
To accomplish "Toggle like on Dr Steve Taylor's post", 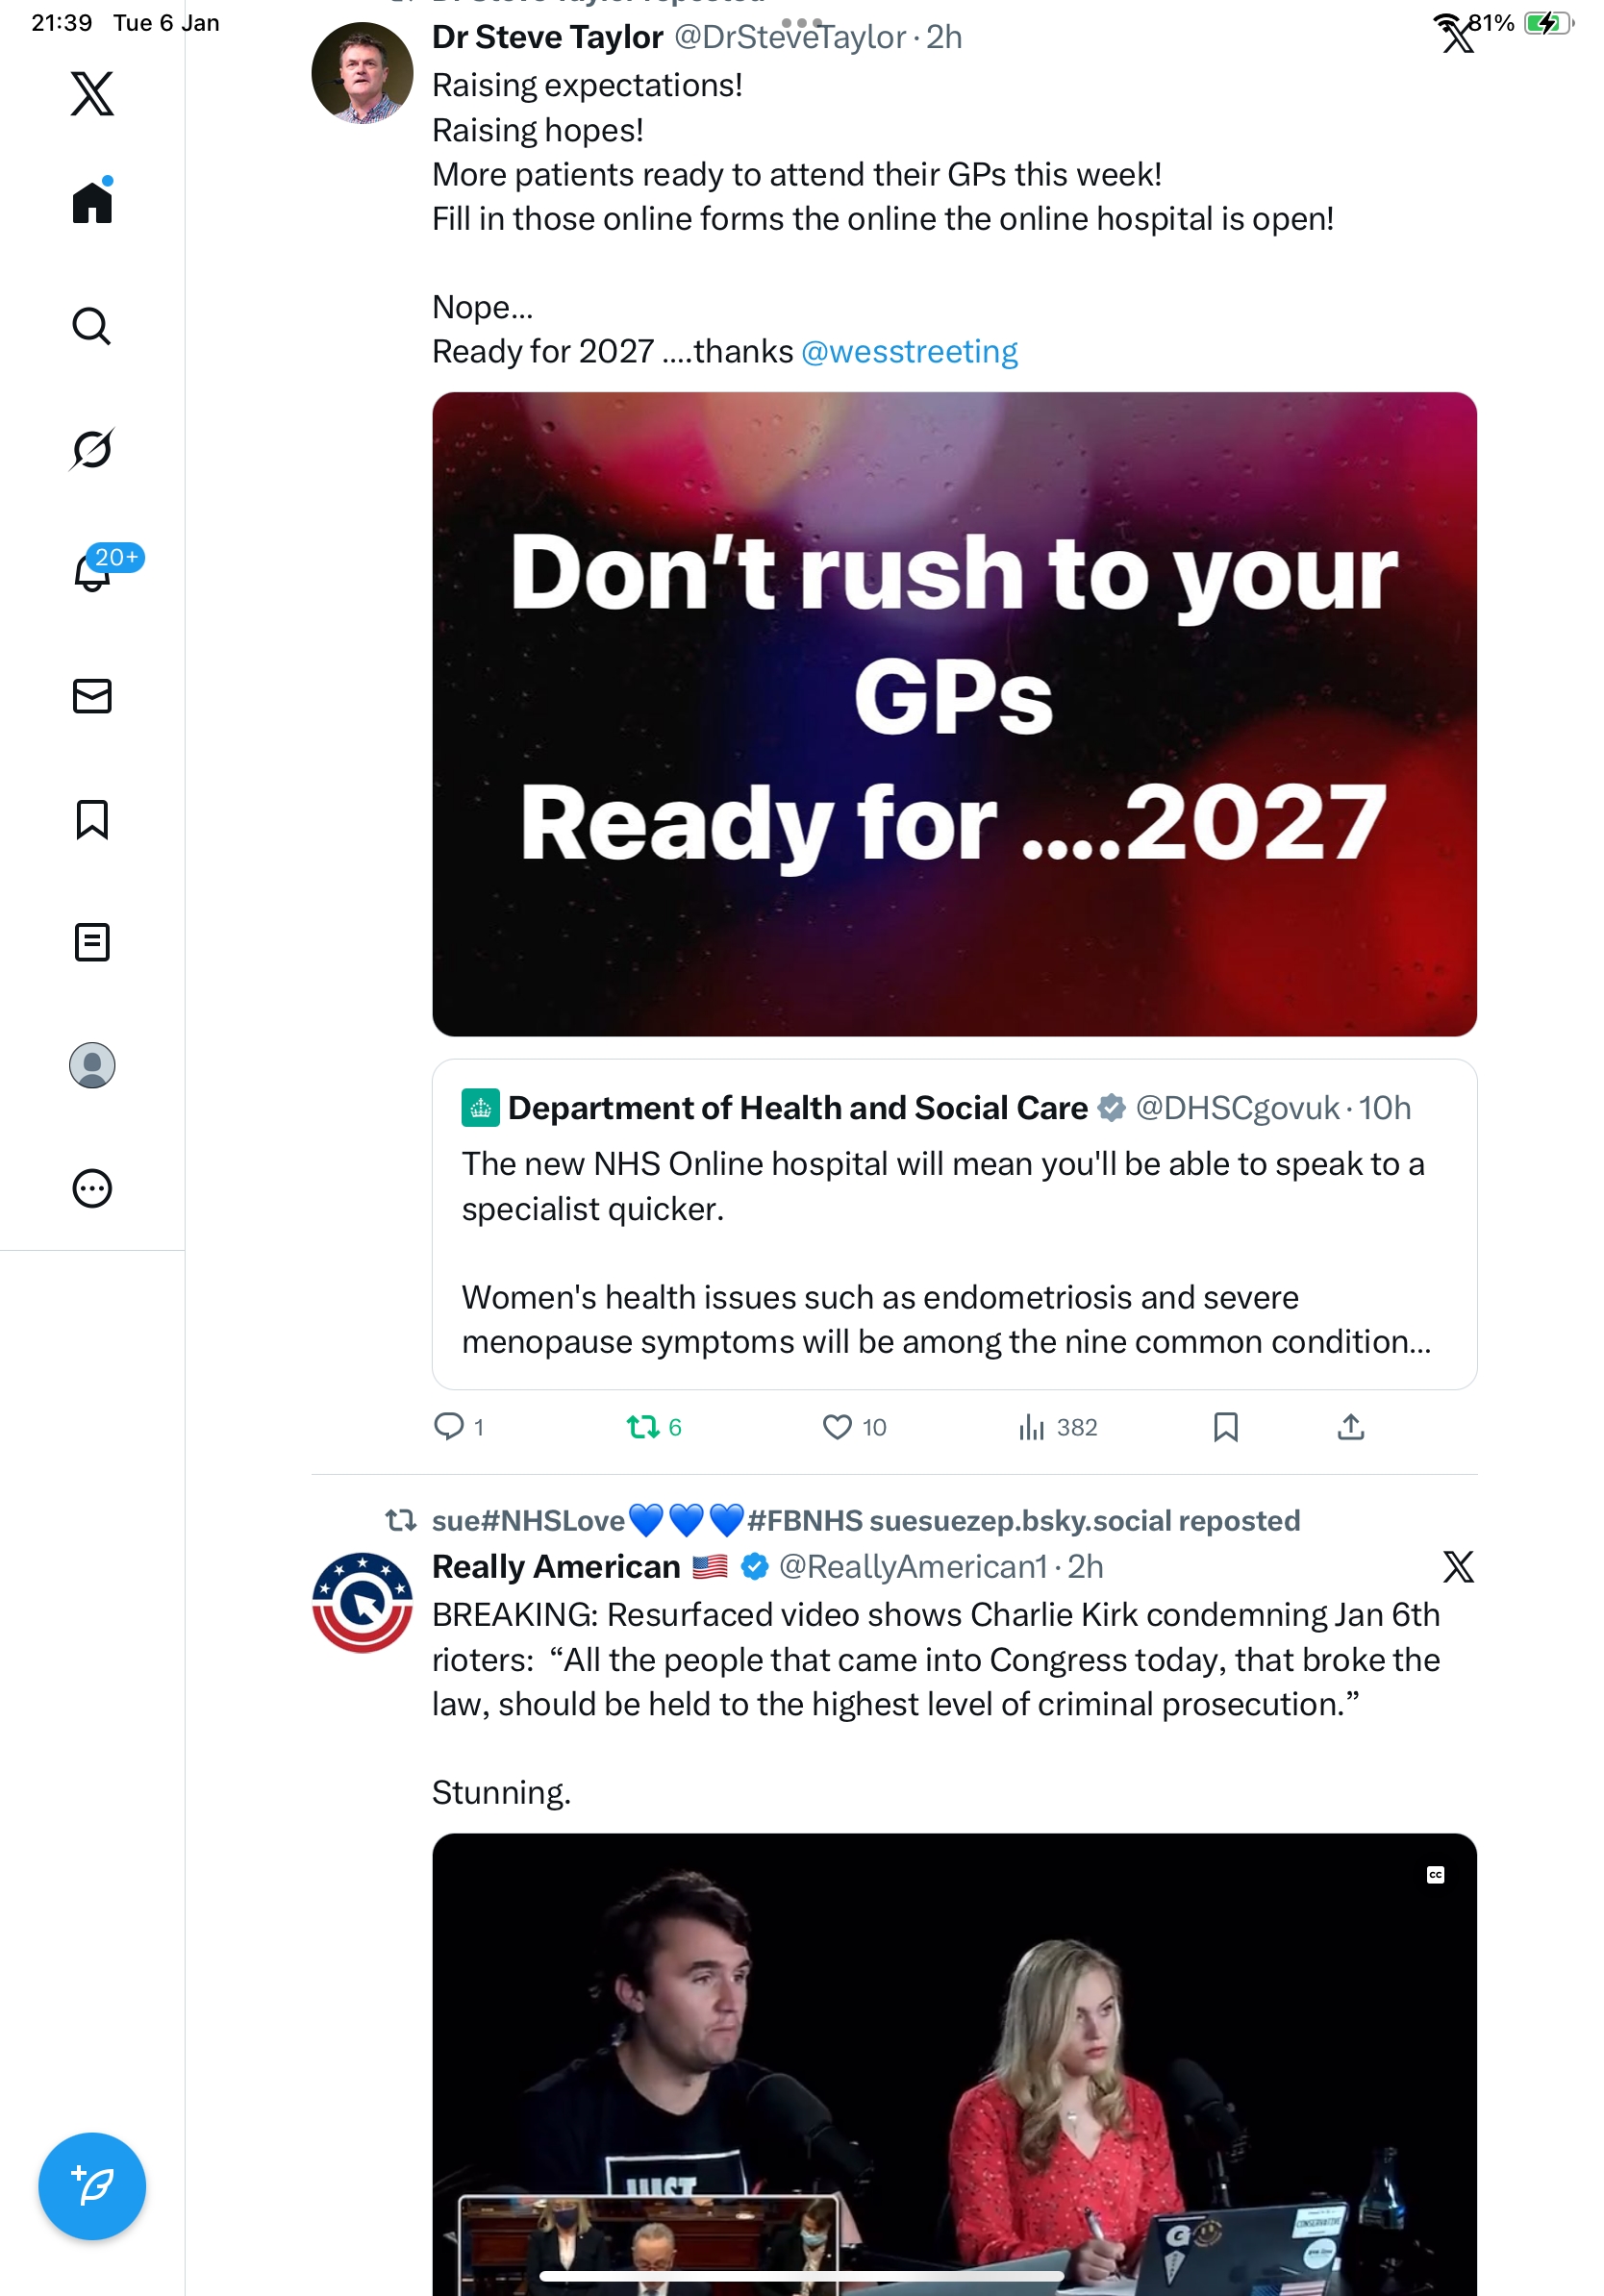I will 853,1427.
